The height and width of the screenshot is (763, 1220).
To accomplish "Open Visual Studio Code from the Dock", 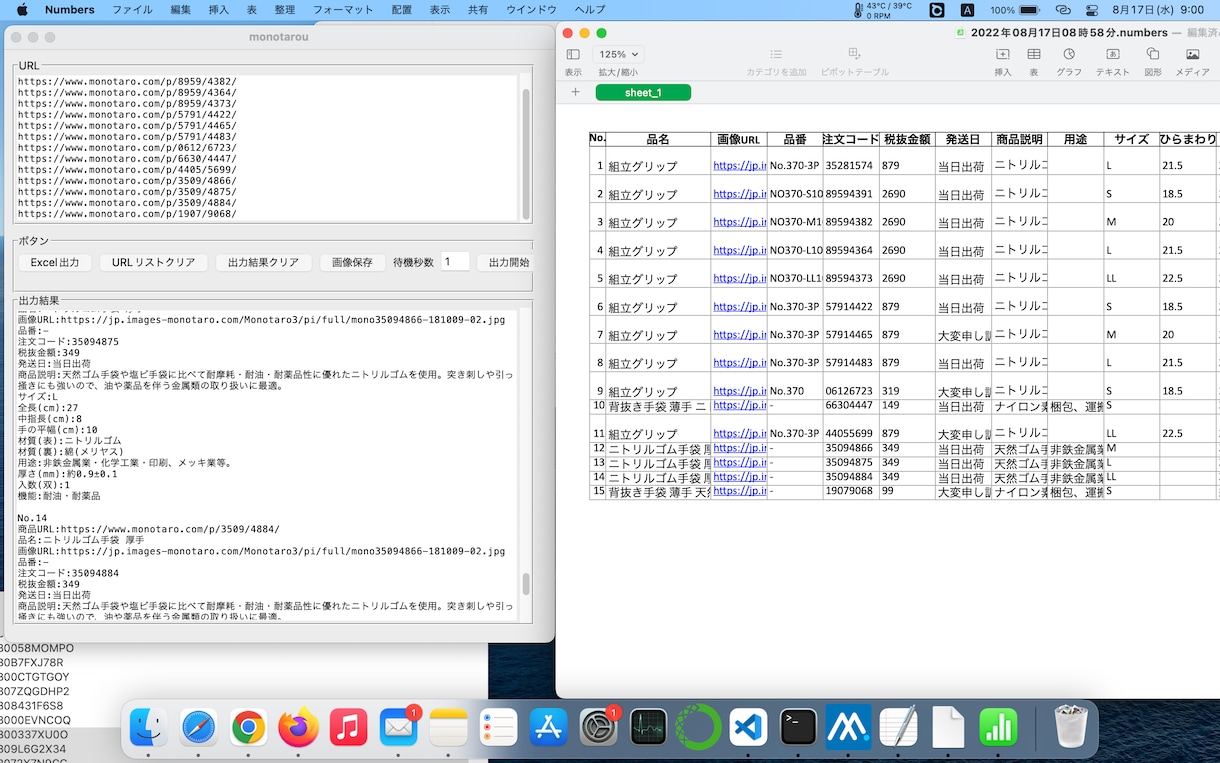I will [748, 728].
